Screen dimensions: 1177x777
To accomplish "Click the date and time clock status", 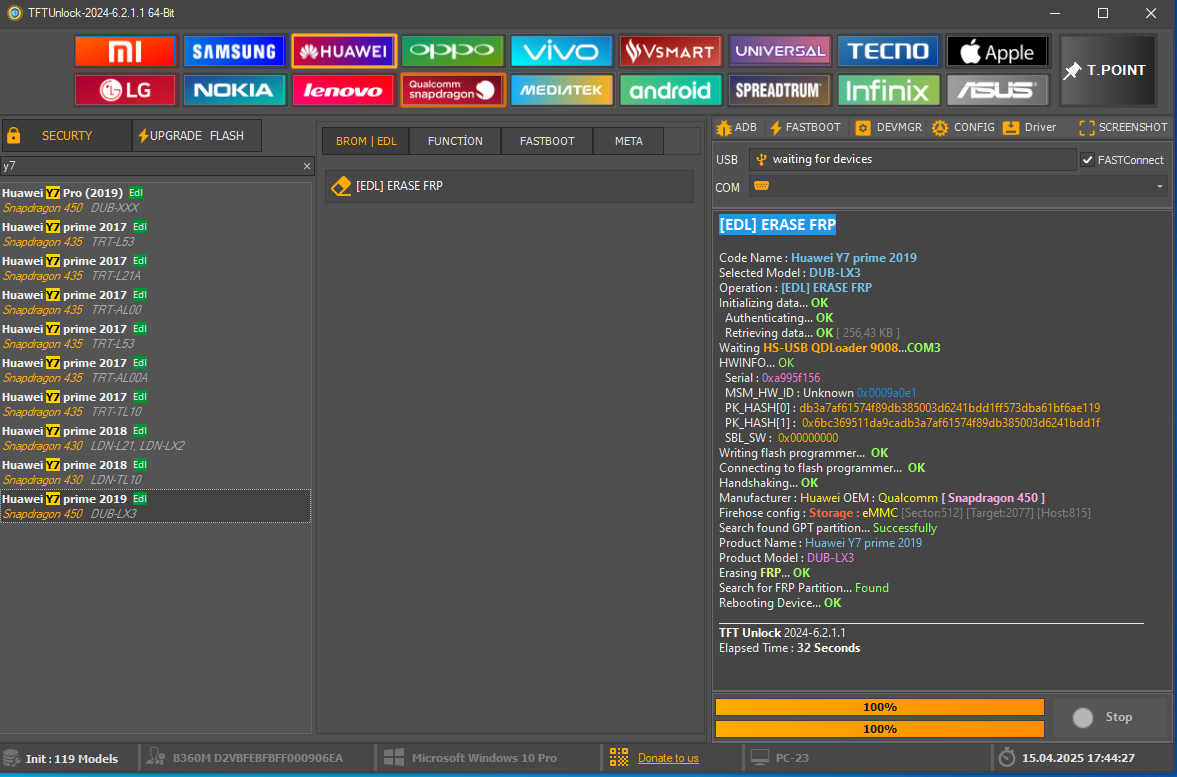I will point(1067,758).
